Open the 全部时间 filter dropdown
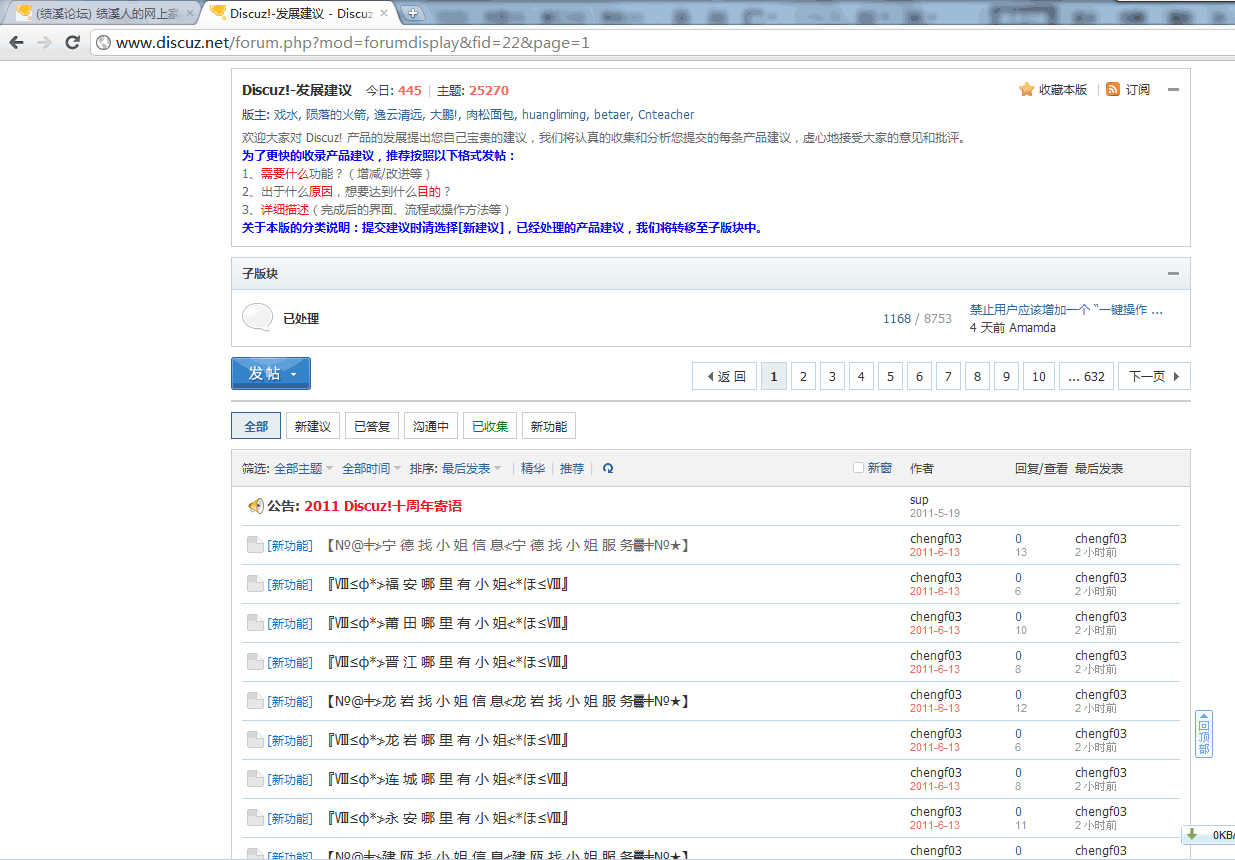The width and height of the screenshot is (1235, 860). 371,468
